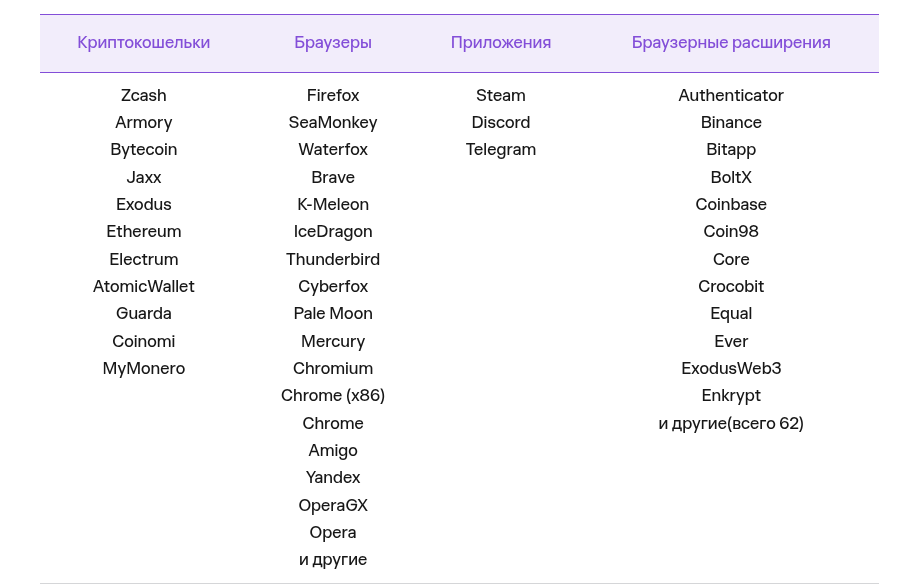This screenshot has height=586, width=921.
Task: Select Firefox in the browsers column
Action: click(x=333, y=95)
